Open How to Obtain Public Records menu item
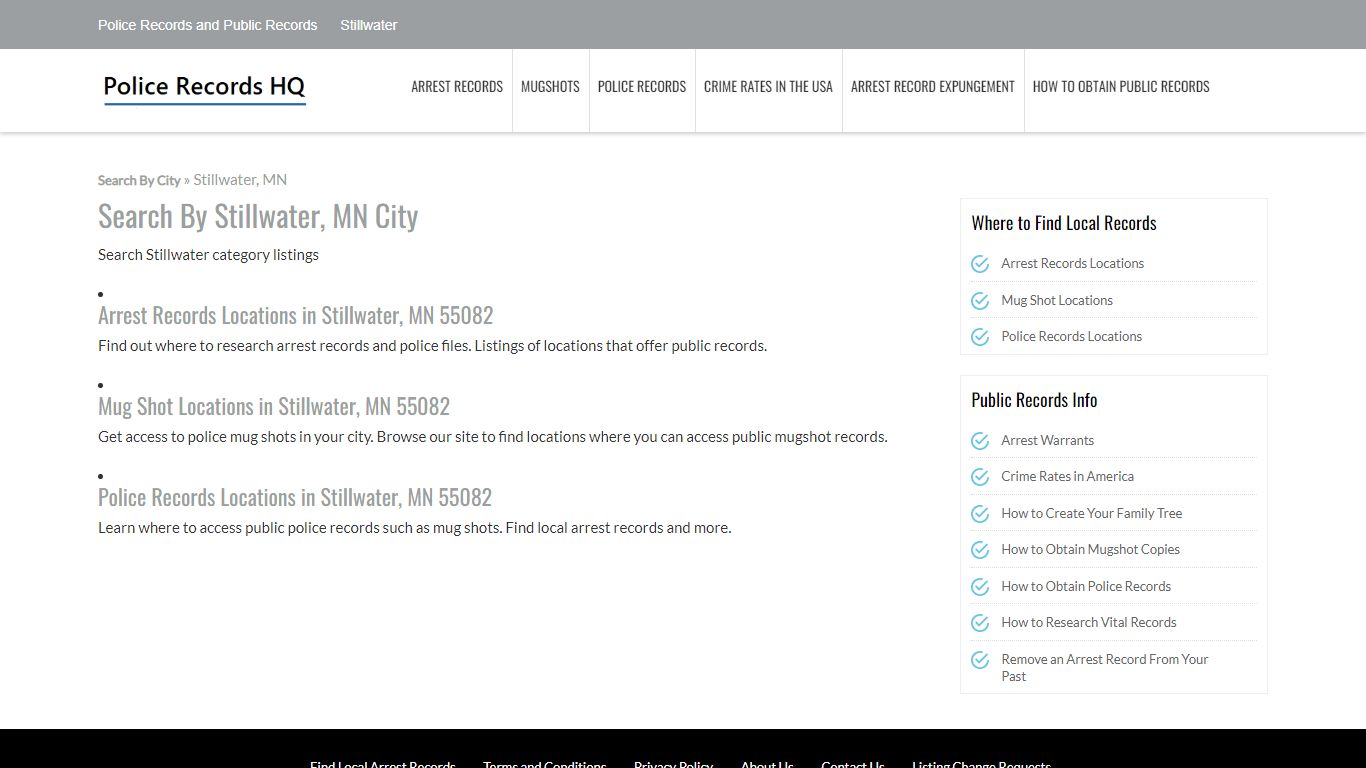Screen dimensions: 1366x768 1121,87
